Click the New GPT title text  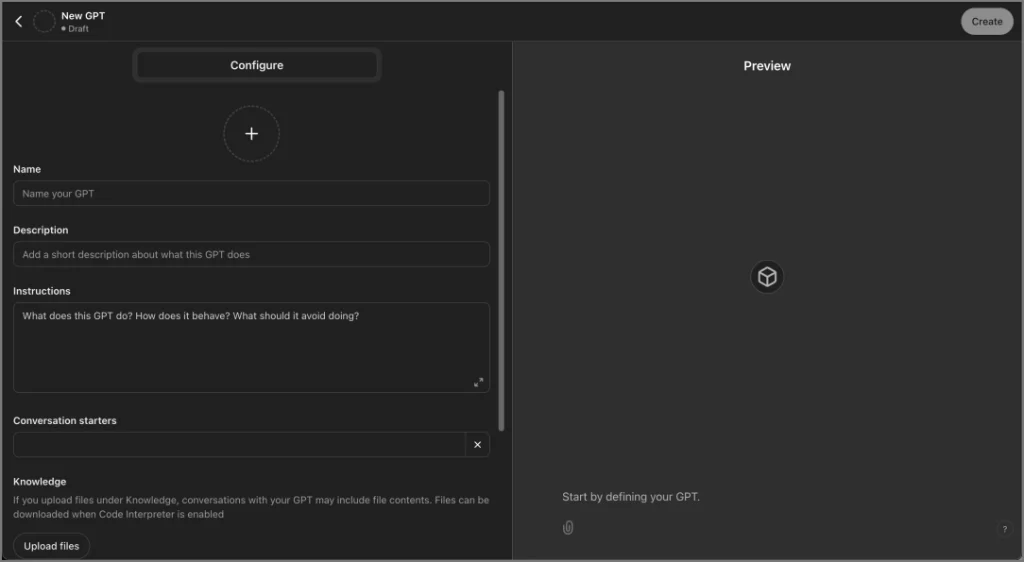[x=83, y=16]
